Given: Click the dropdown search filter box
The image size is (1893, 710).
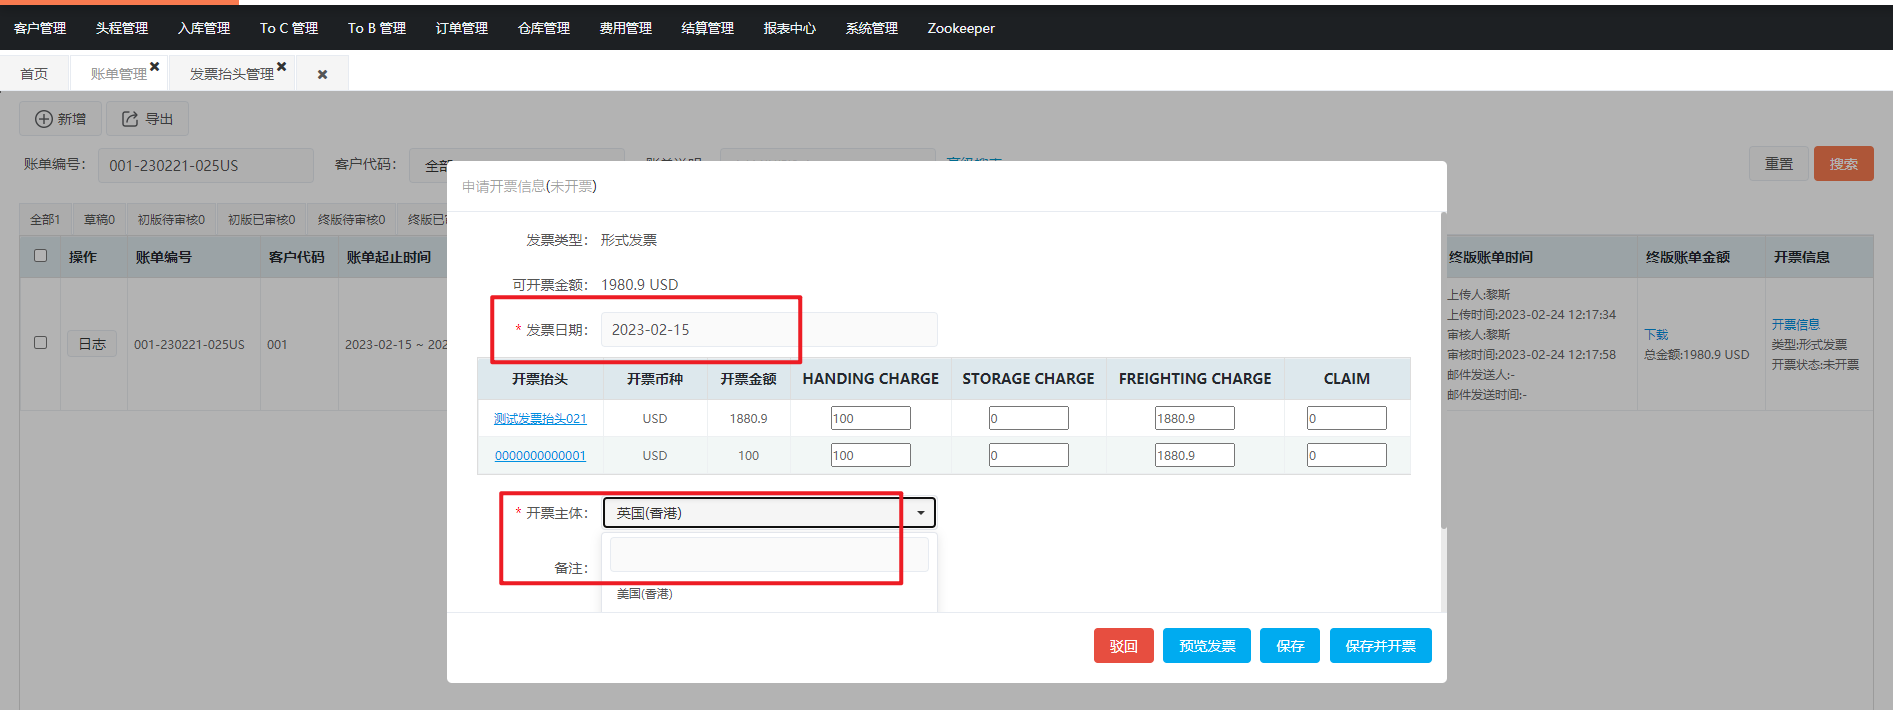Looking at the screenshot, I should [769, 554].
